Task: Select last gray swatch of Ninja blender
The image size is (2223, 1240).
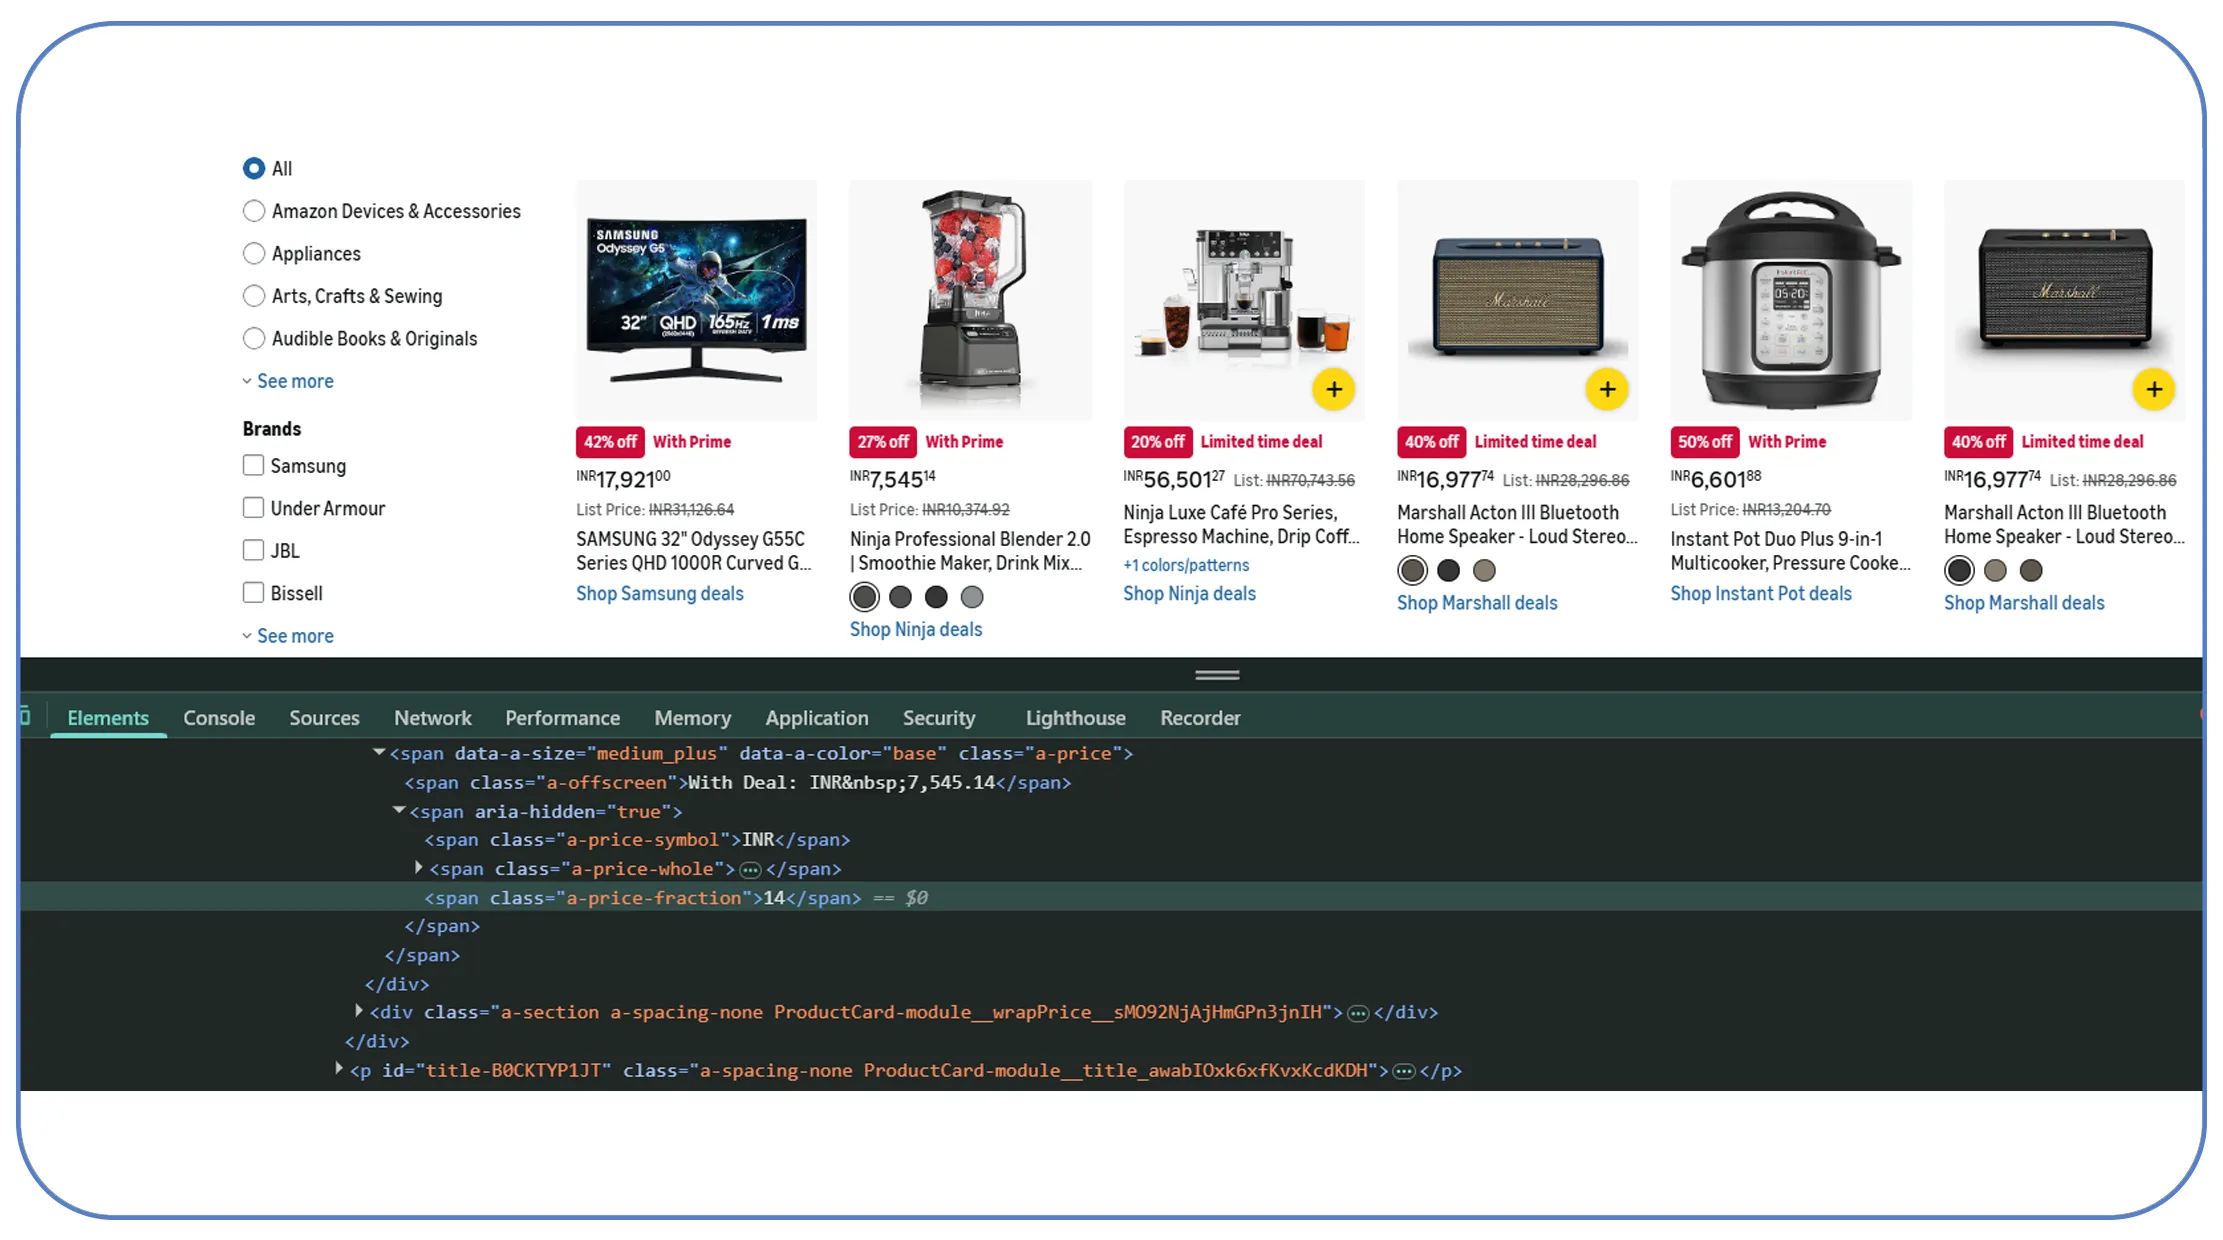Action: 972,597
